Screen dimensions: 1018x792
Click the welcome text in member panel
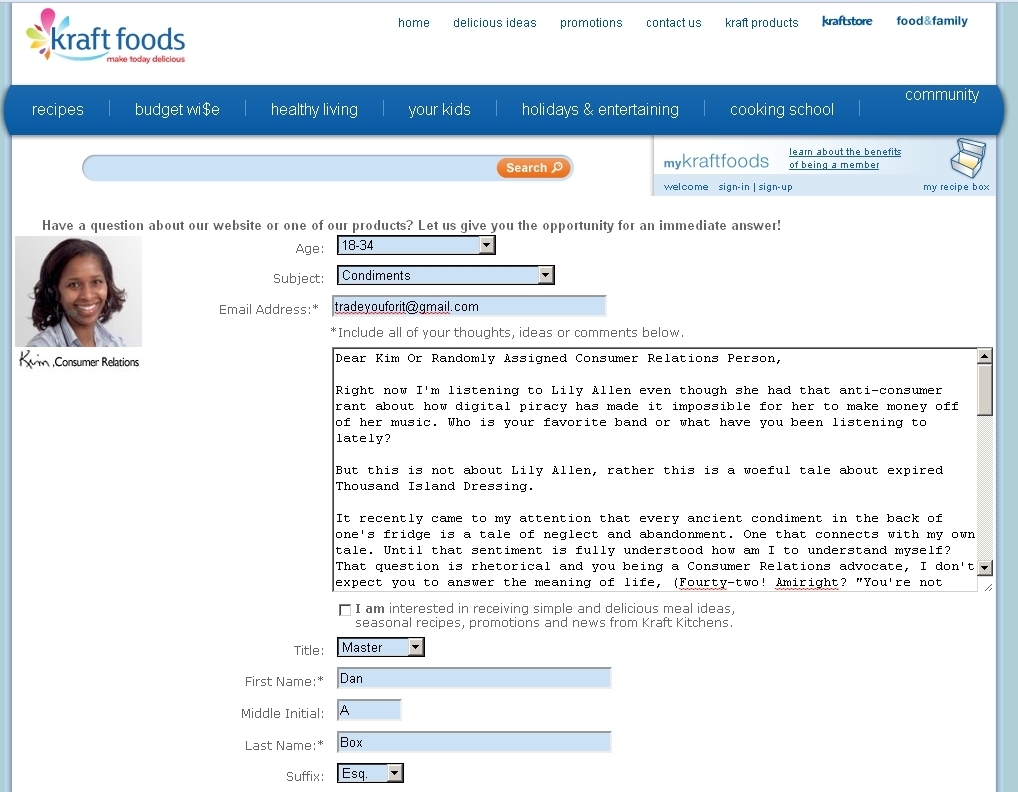[x=686, y=187]
